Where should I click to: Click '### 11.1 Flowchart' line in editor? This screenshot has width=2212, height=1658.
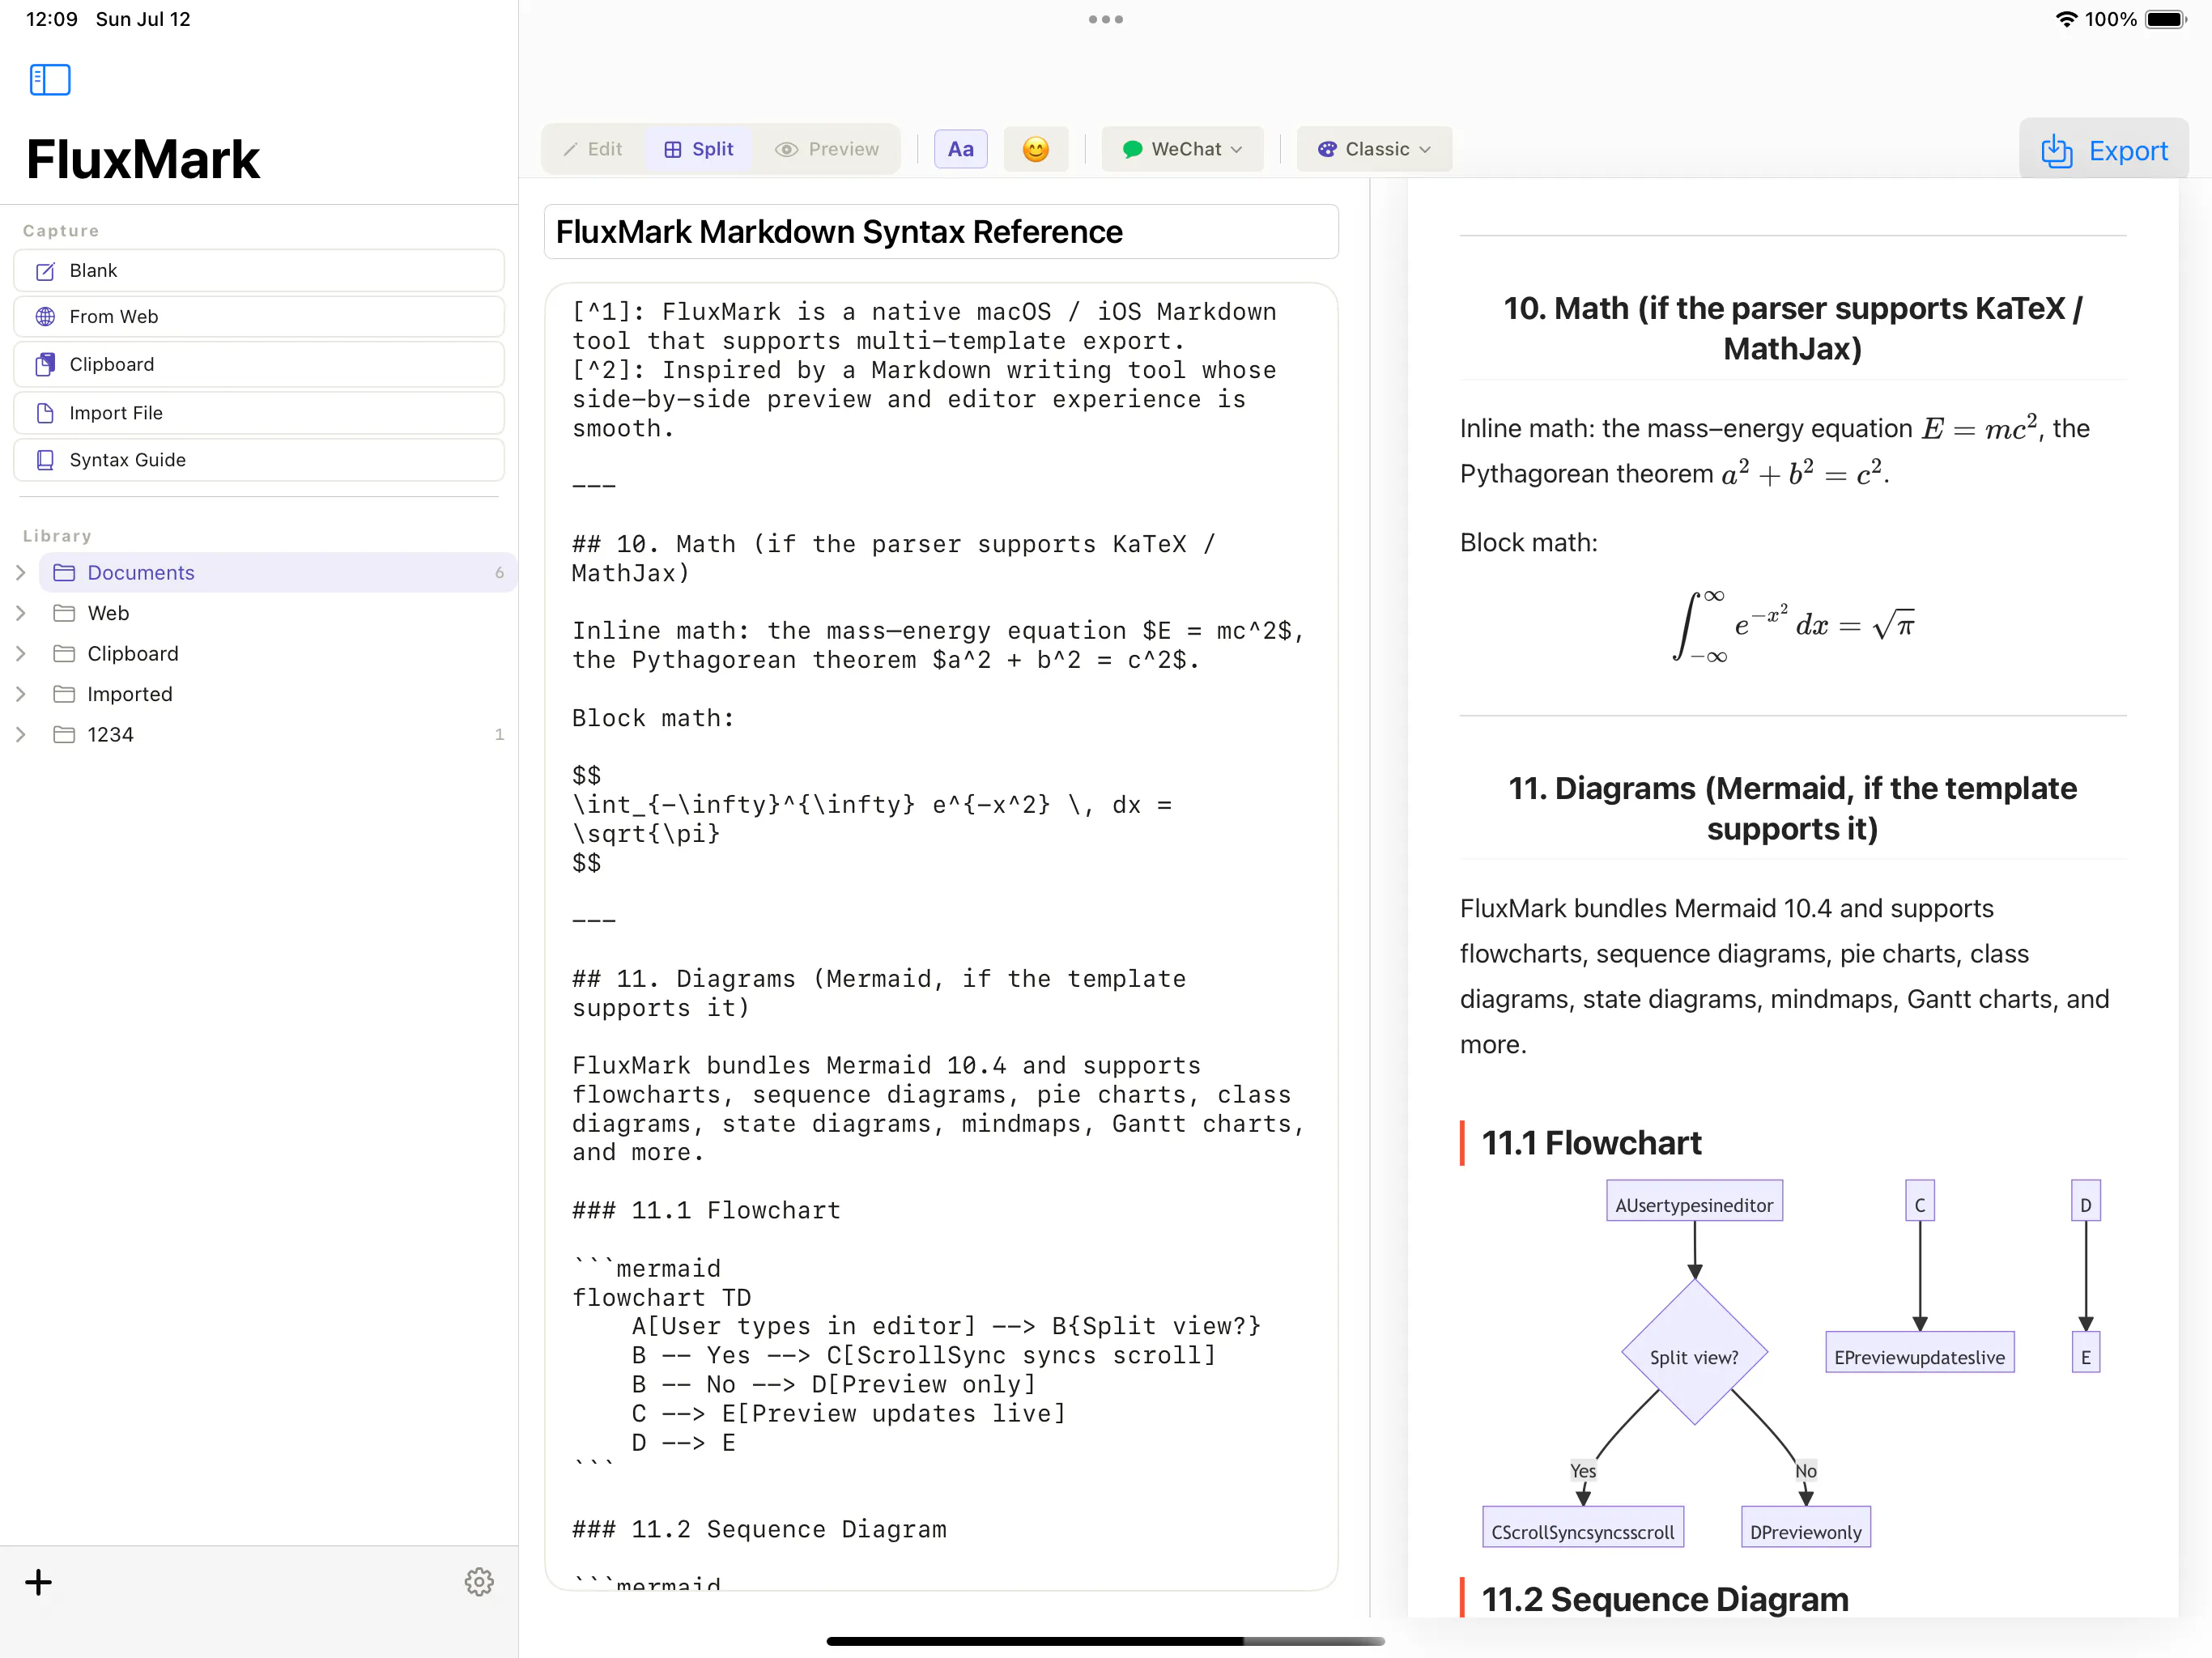click(x=706, y=1211)
